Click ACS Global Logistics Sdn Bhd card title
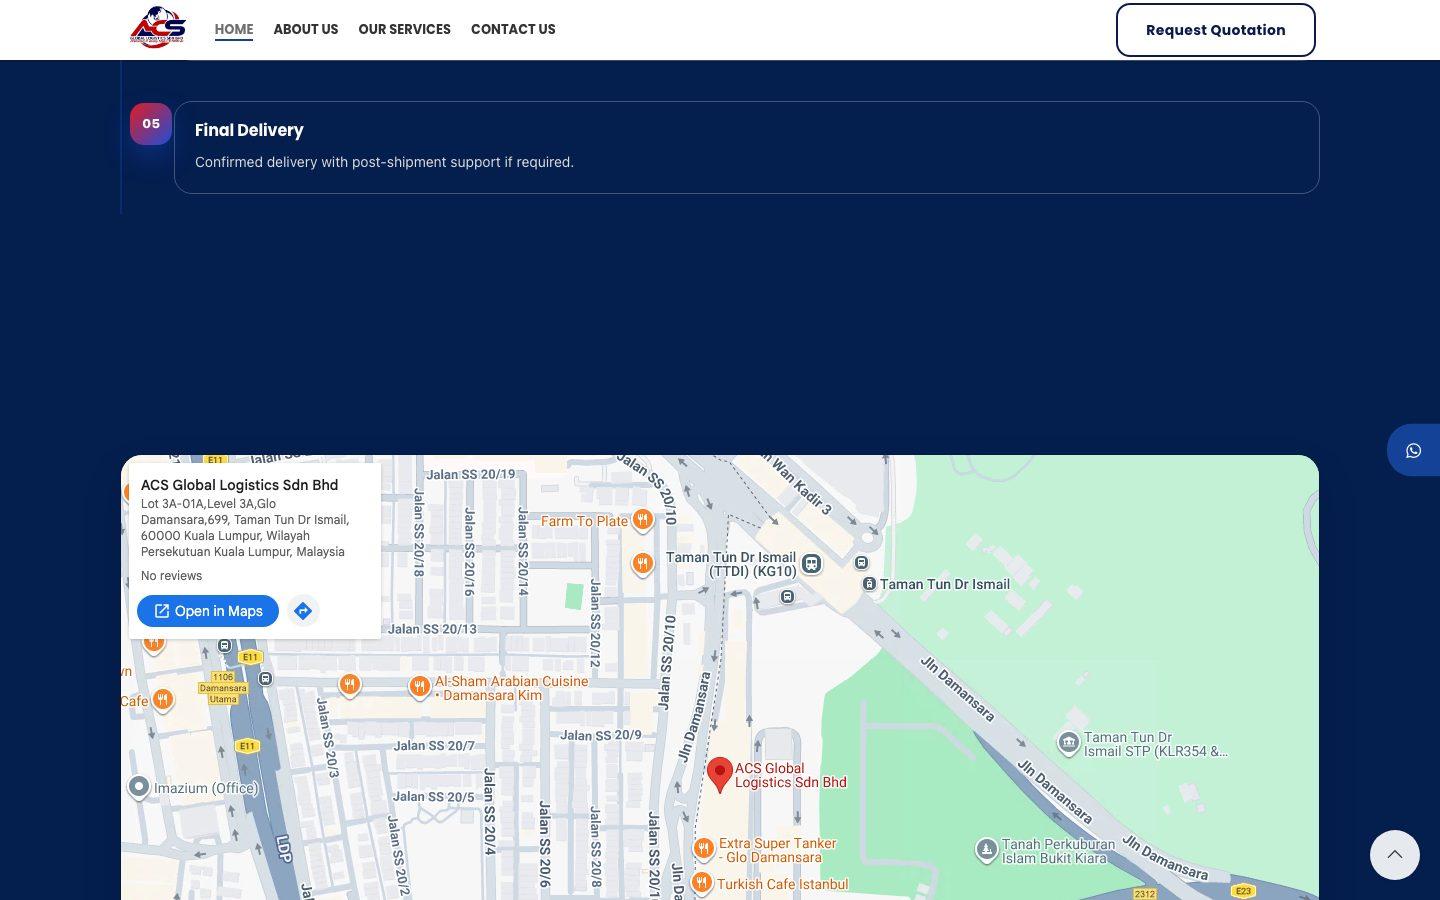Viewport: 1440px width, 900px height. tap(239, 485)
